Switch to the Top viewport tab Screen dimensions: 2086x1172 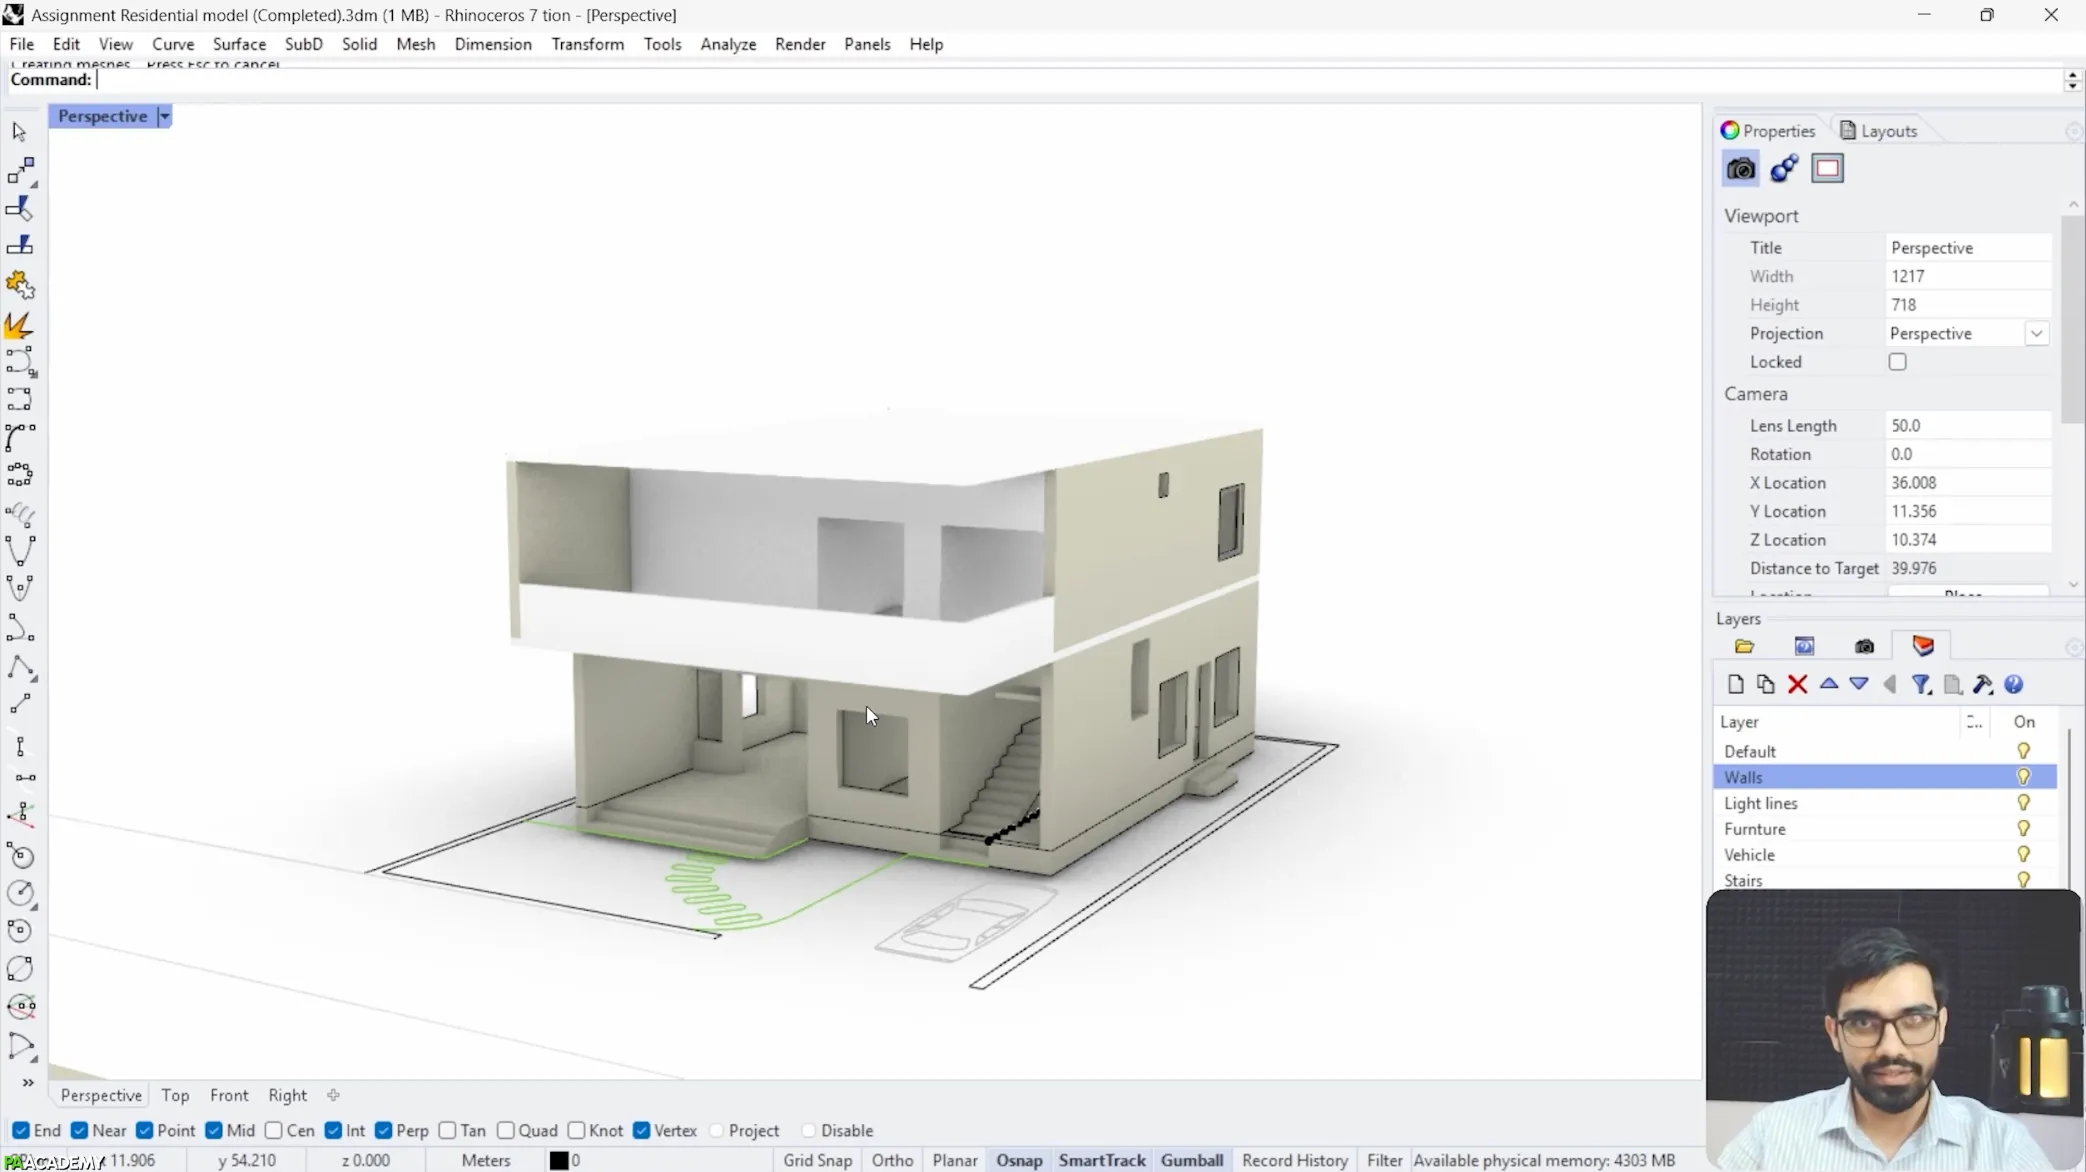[x=175, y=1095]
